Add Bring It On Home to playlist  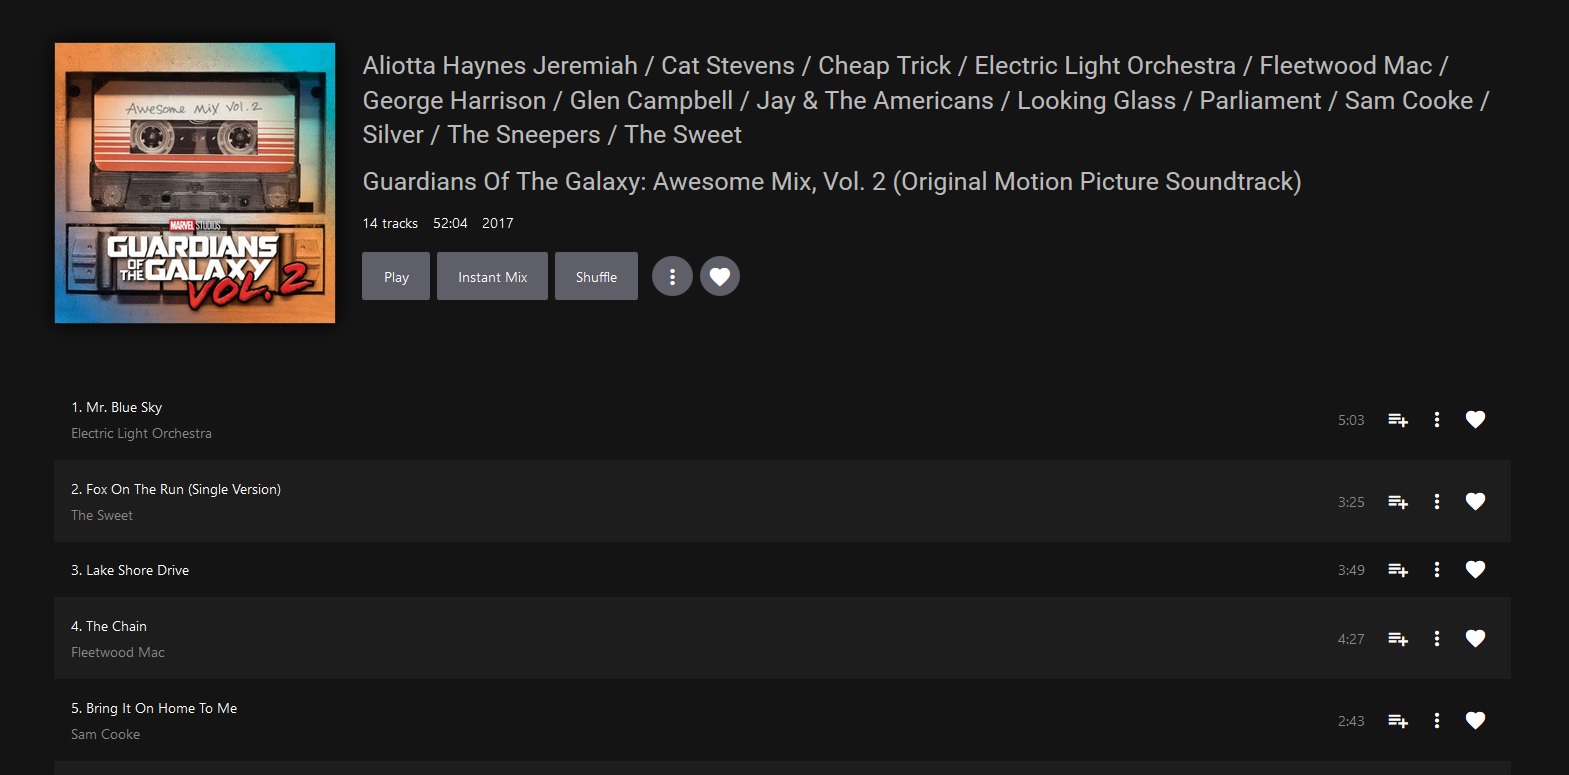pyautogui.click(x=1397, y=721)
